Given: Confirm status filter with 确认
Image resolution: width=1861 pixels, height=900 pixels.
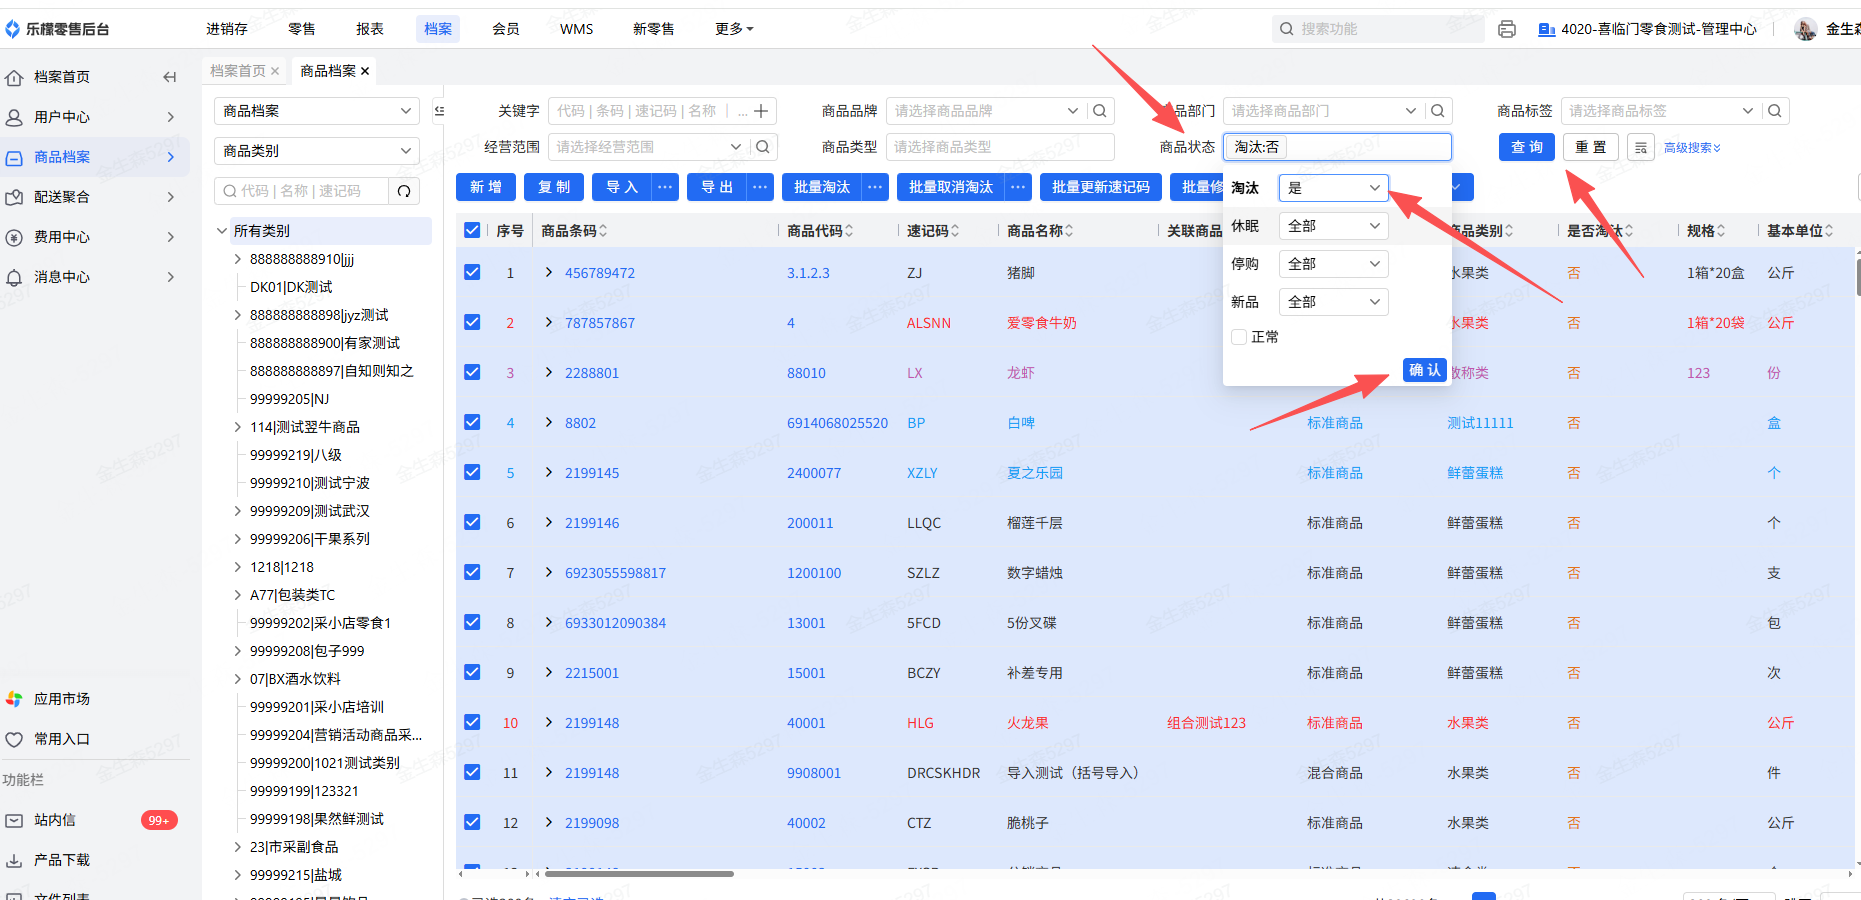Looking at the screenshot, I should tap(1425, 370).
